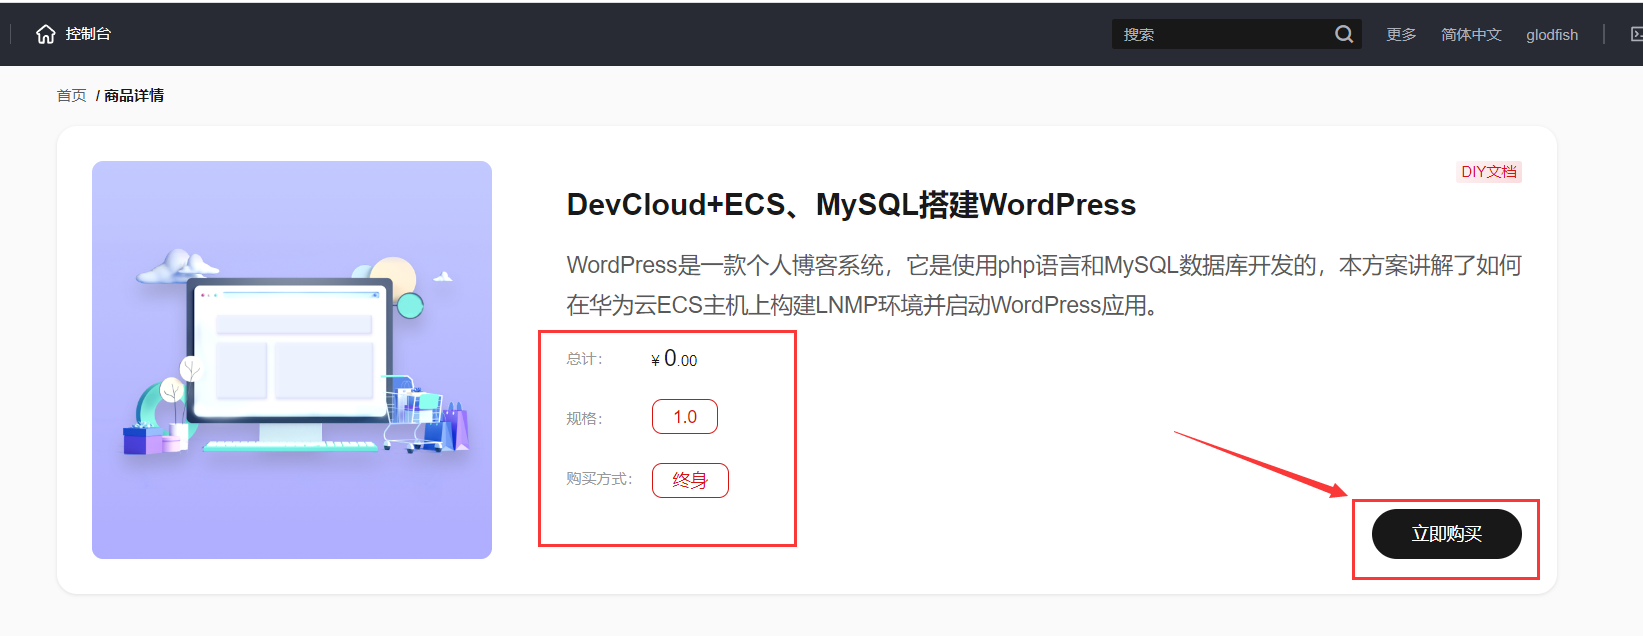The image size is (1643, 636).
Task: Click the search magnifier icon
Action: [x=1344, y=34]
